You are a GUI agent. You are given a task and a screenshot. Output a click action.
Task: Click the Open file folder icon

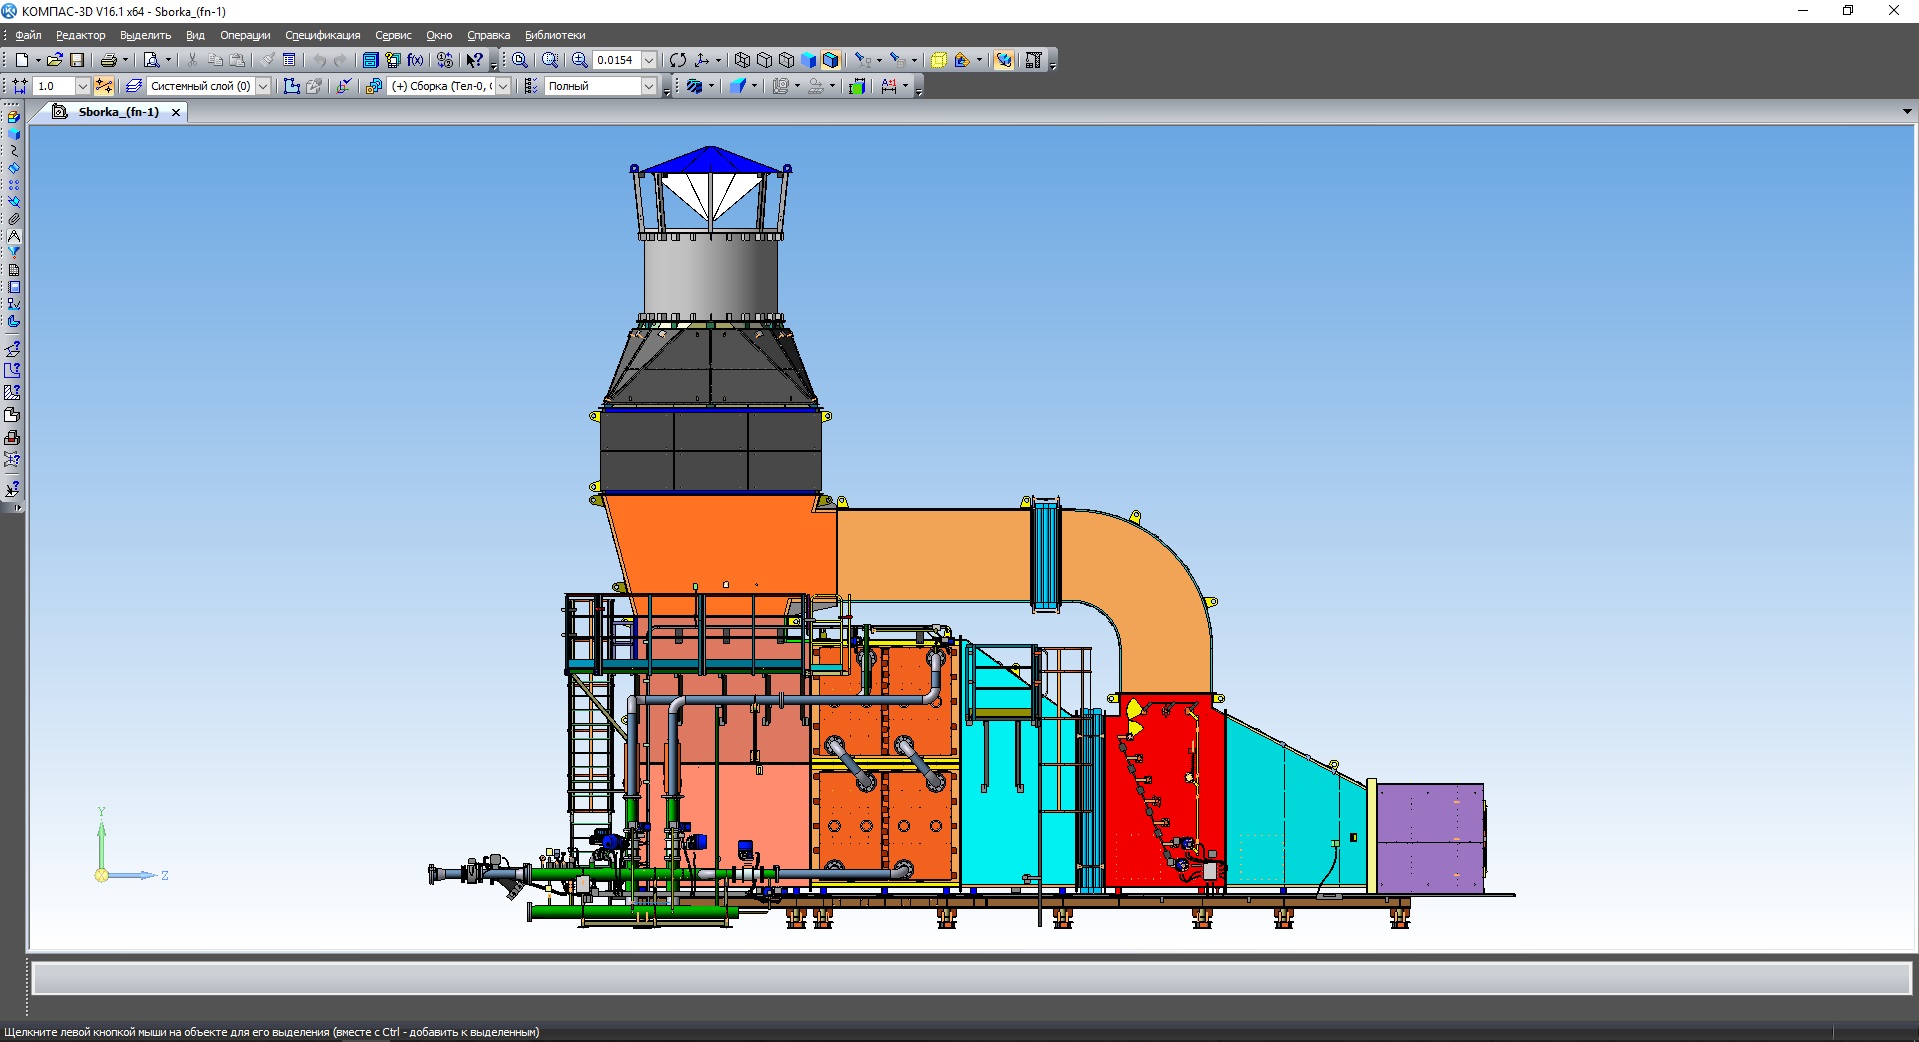pyautogui.click(x=54, y=60)
